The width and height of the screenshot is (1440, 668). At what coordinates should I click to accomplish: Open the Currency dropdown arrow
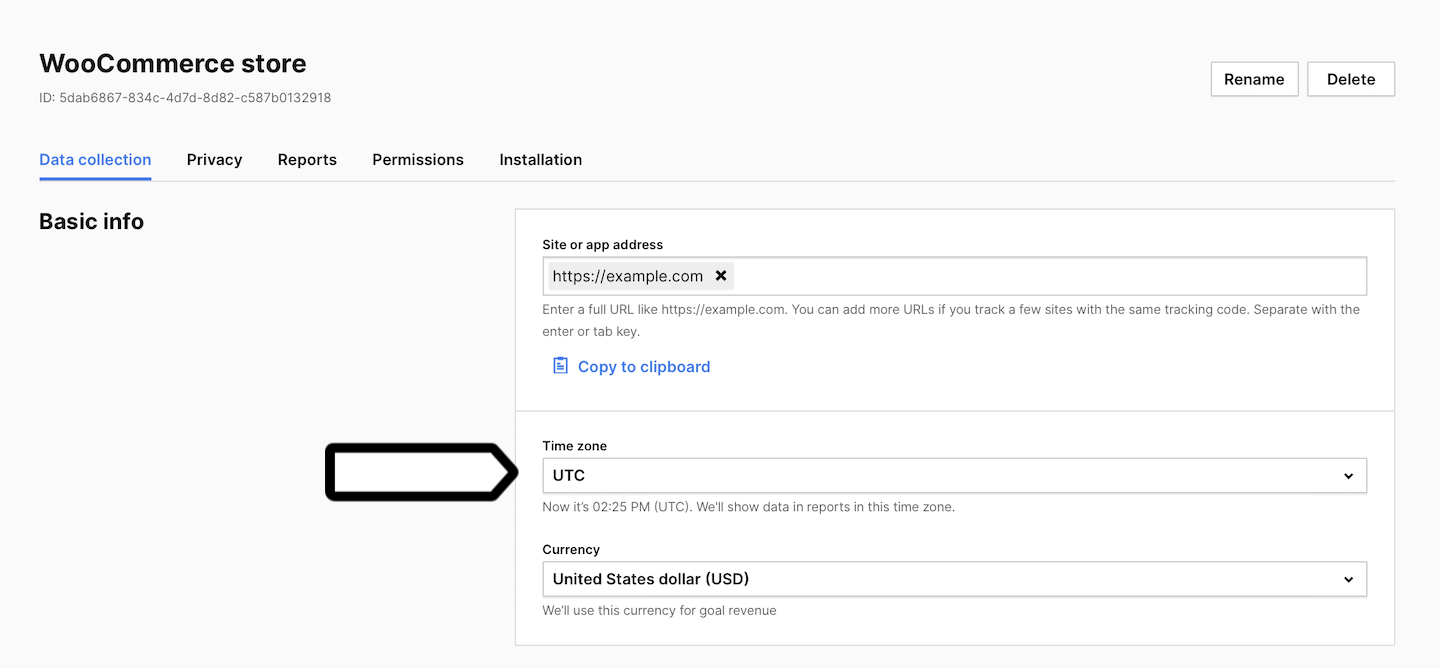[1348, 579]
